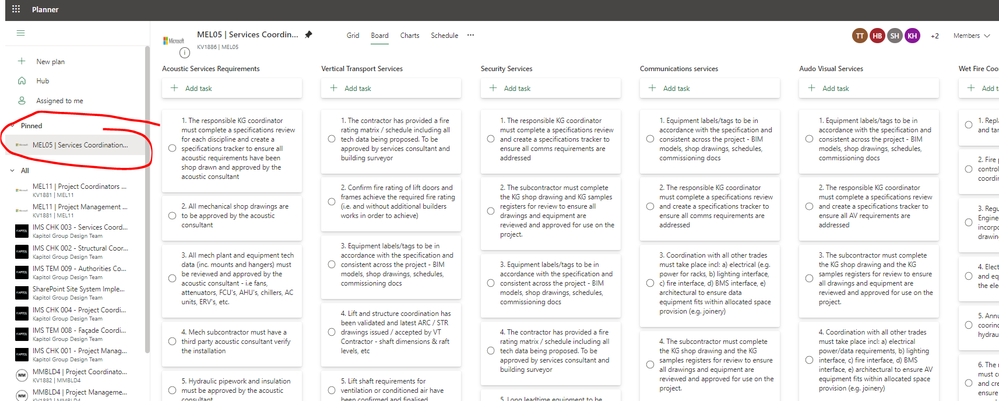The height and width of the screenshot is (401, 999).
Task: Add task in Acoustic Services Requirements column
Action: [x=232, y=89]
